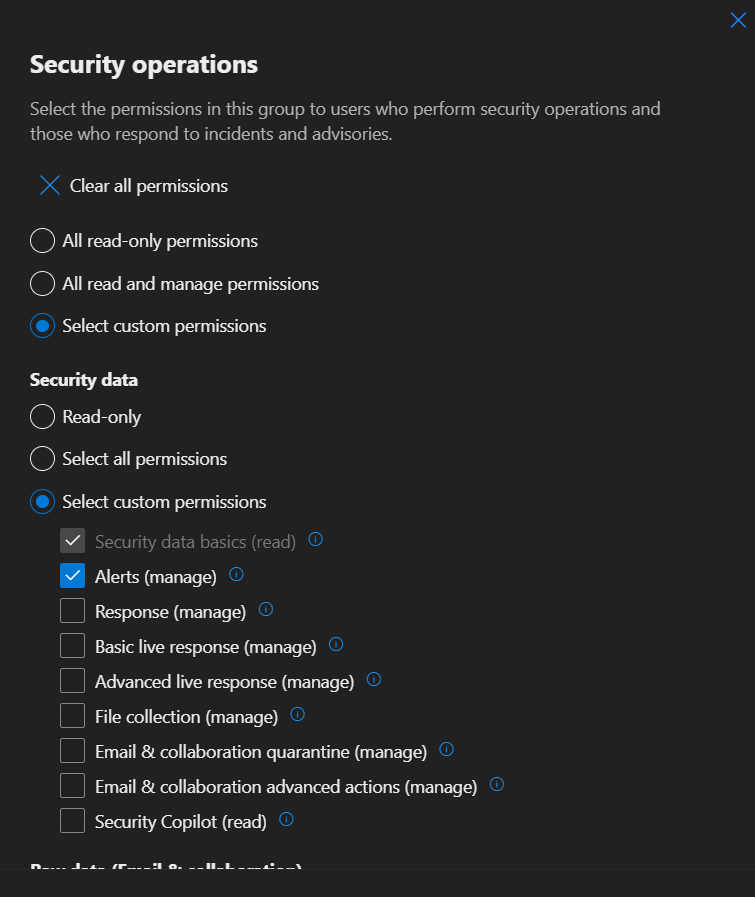Enable File collection (manage) permission
The height and width of the screenshot is (897, 755).
click(x=72, y=716)
